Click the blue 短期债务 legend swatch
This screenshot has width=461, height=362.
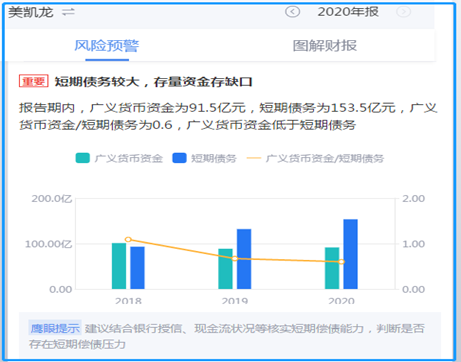[x=179, y=158]
